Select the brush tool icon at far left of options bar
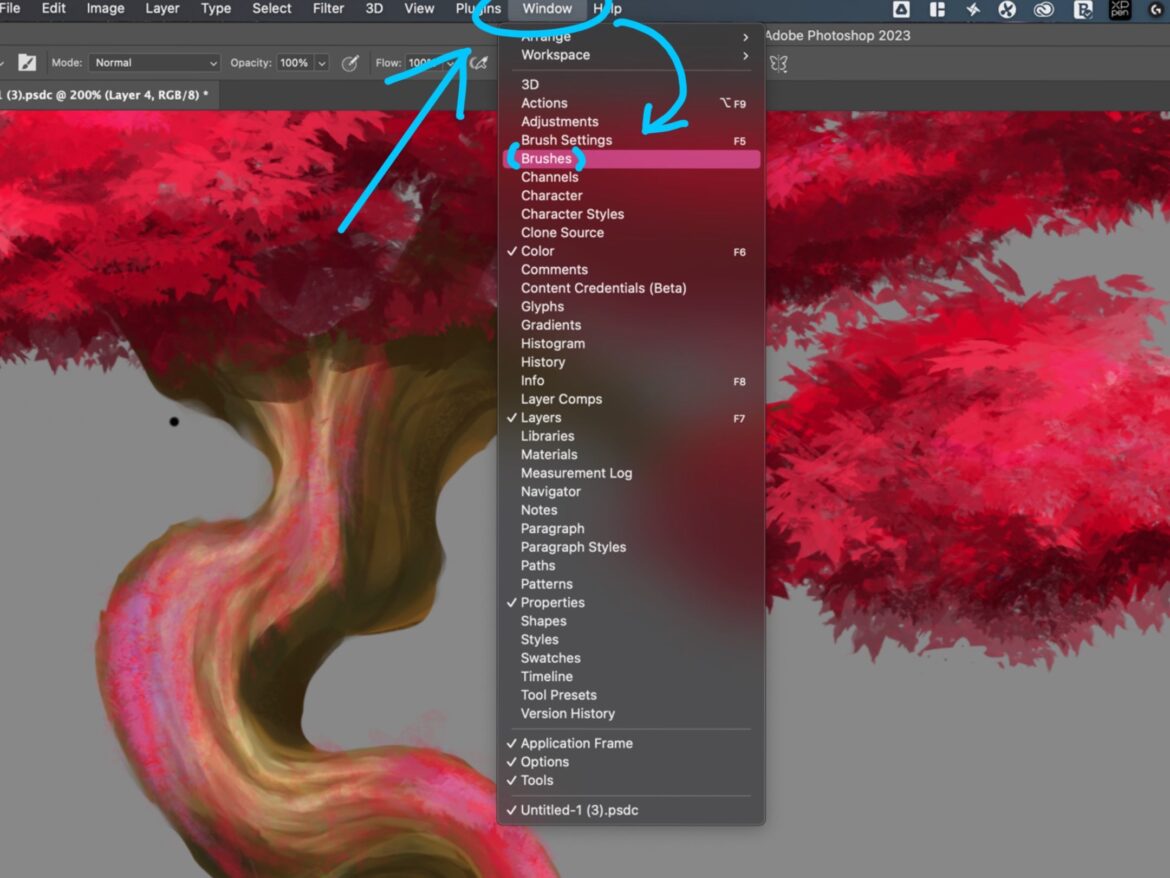 27,62
